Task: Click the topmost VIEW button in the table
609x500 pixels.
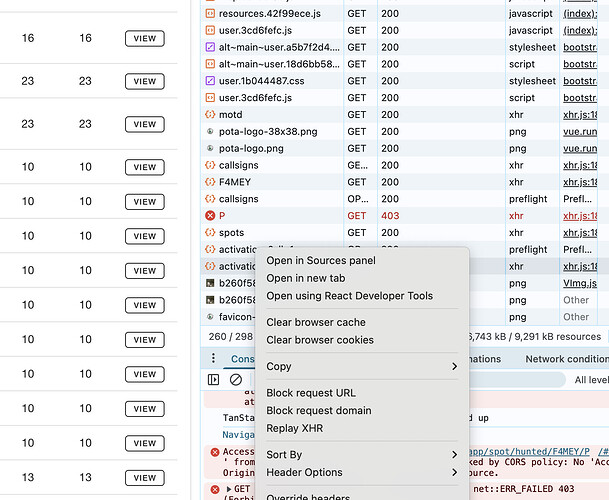Action: tap(144, 38)
